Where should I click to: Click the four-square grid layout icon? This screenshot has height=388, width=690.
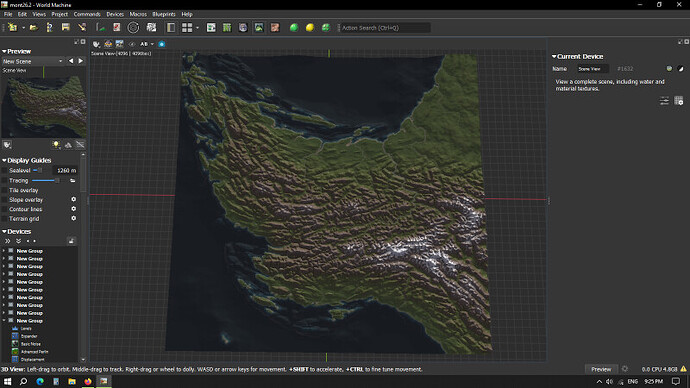click(187, 27)
